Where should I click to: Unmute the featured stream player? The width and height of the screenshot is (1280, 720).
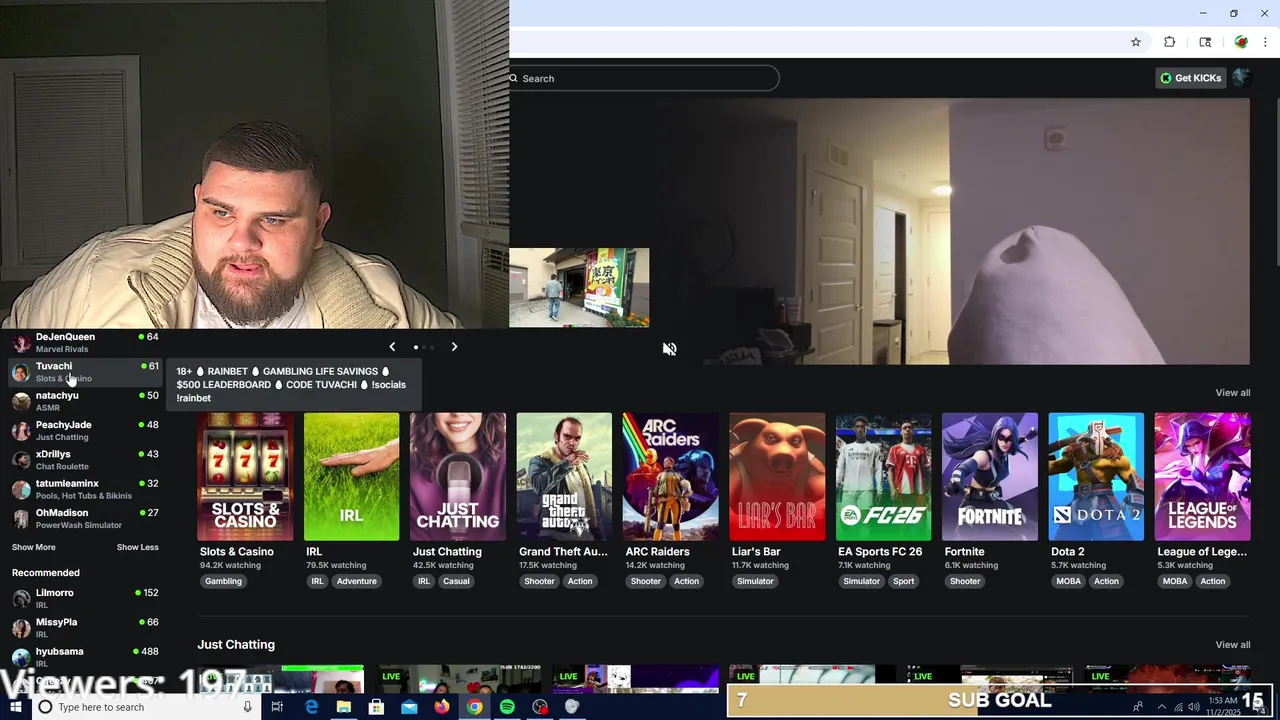point(669,349)
